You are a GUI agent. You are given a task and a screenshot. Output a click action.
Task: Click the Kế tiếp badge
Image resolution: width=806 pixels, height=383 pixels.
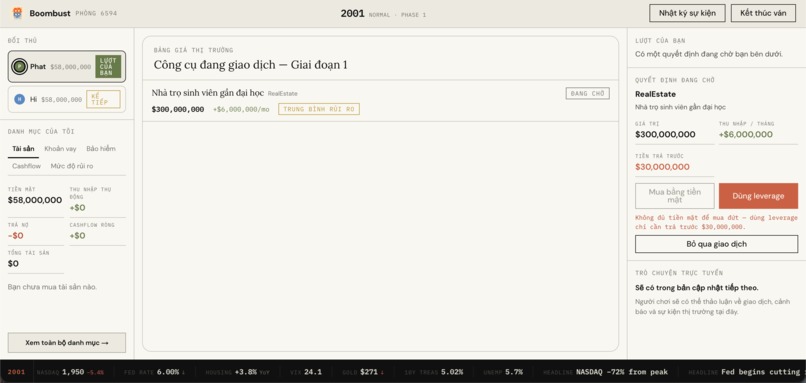point(103,99)
